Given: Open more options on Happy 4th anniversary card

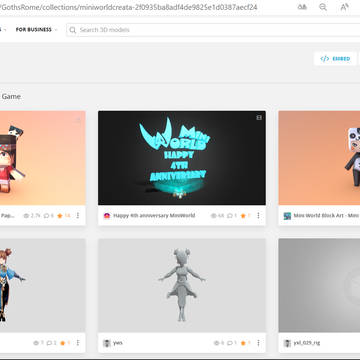Looking at the screenshot, I should coord(258,216).
